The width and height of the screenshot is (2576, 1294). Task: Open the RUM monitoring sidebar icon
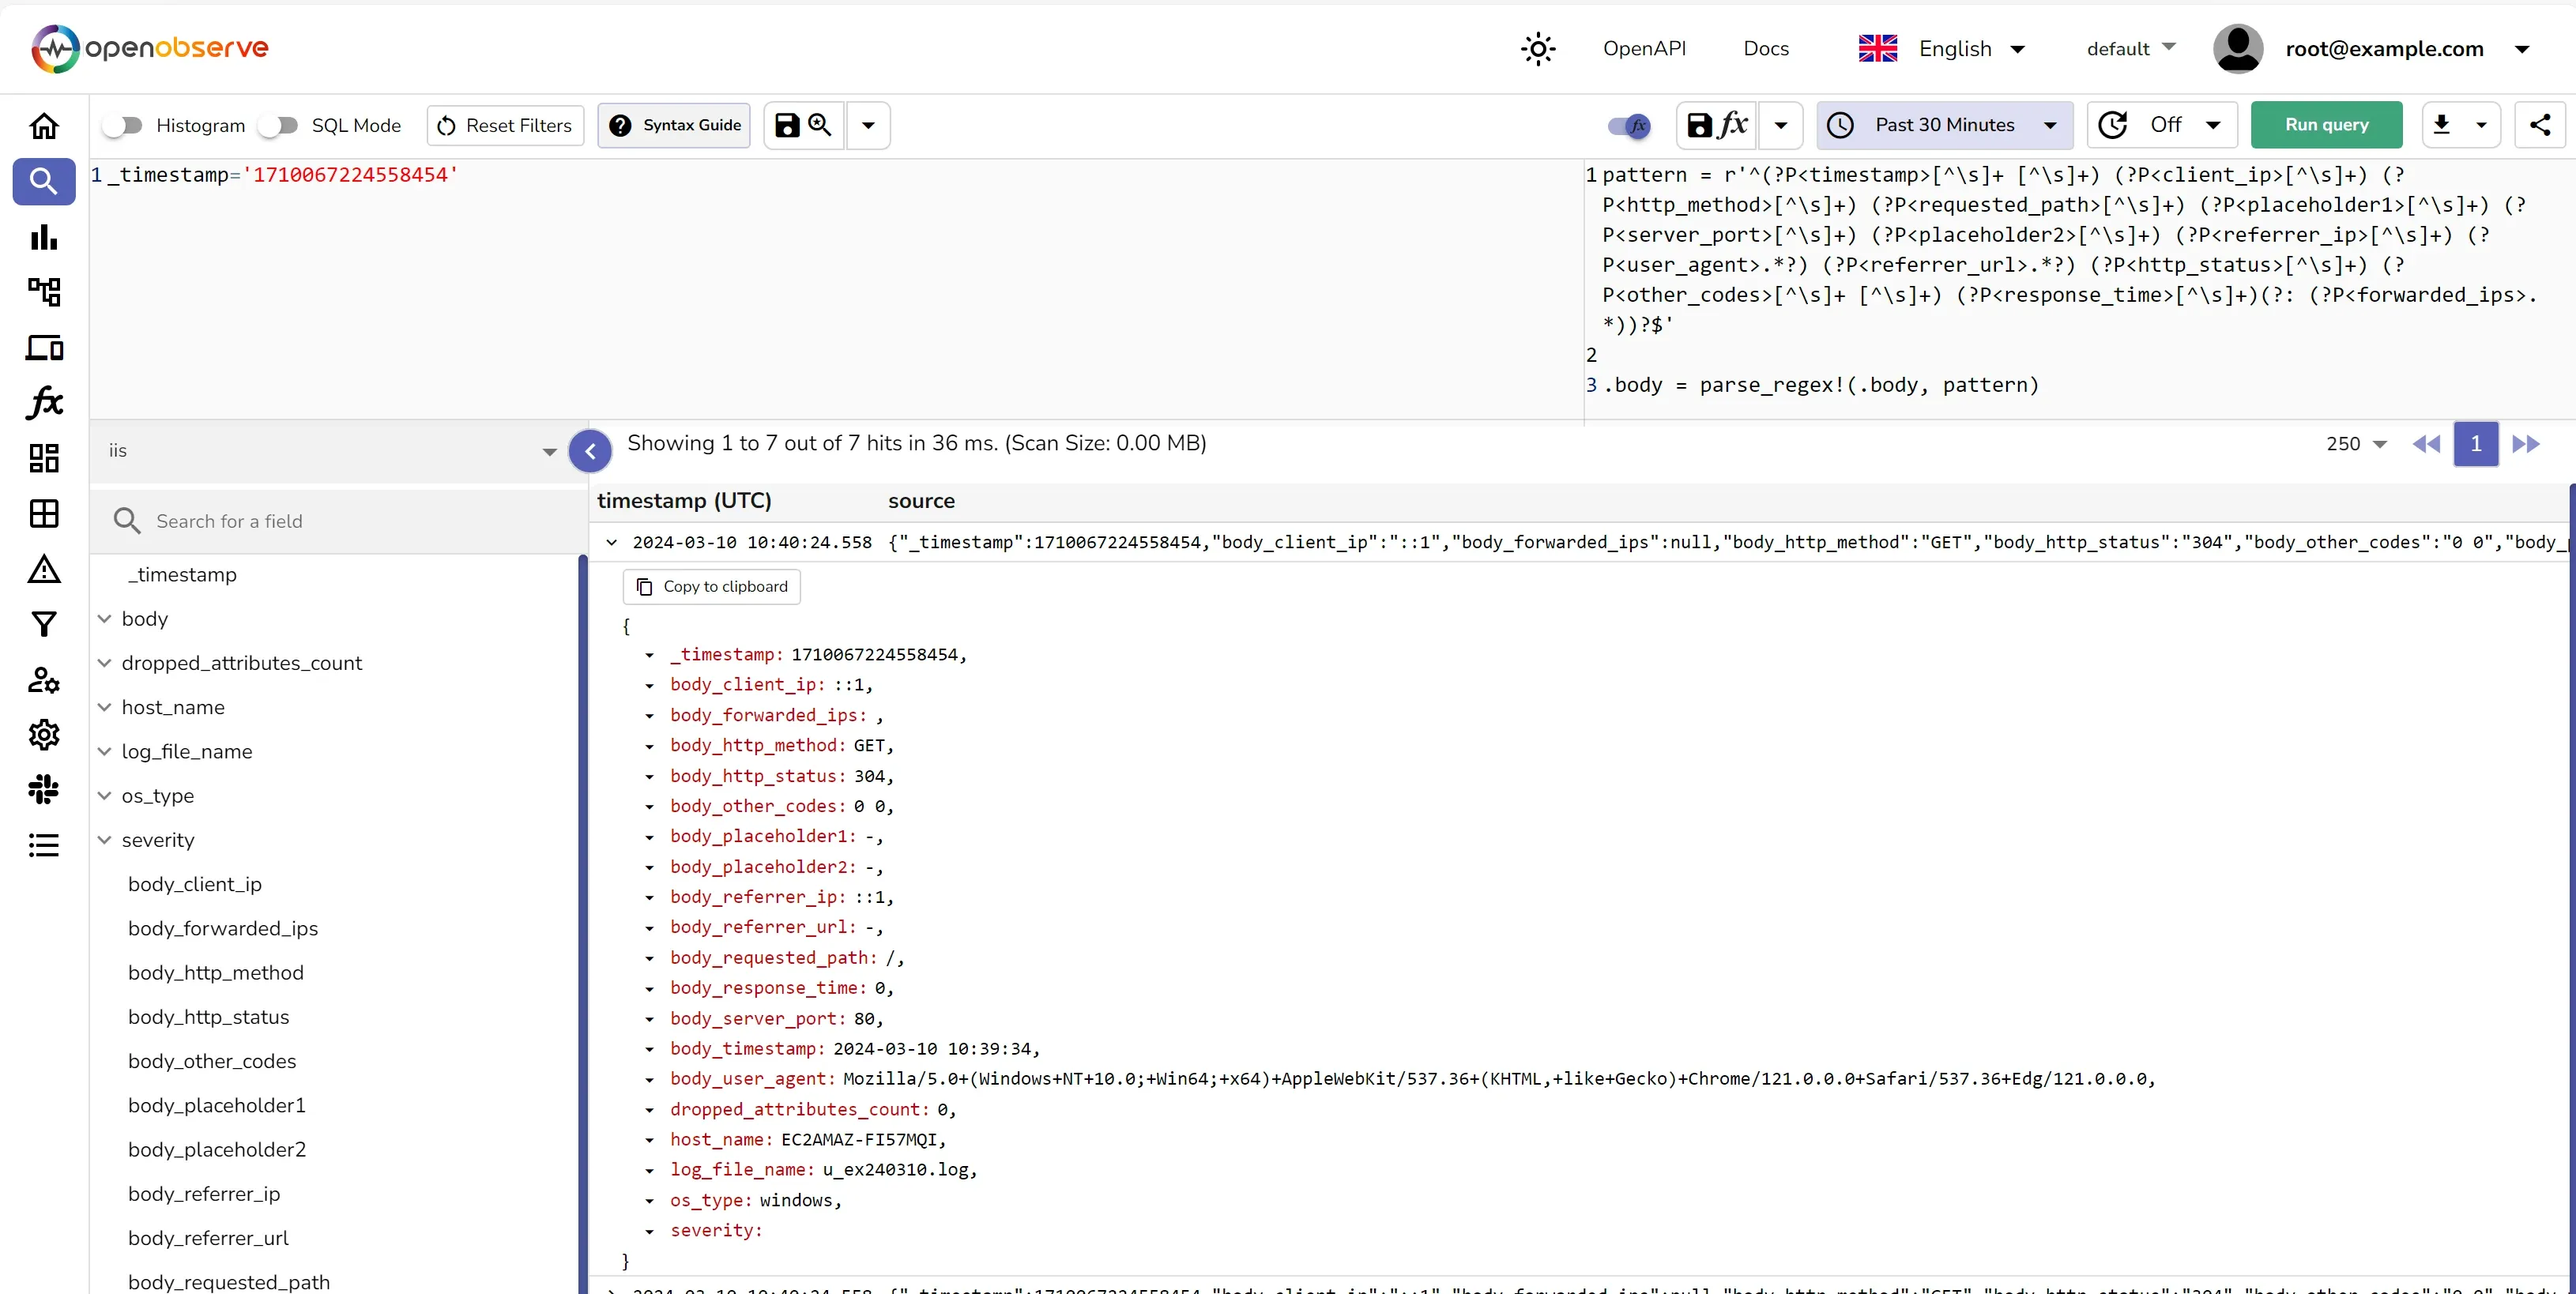pos(44,348)
